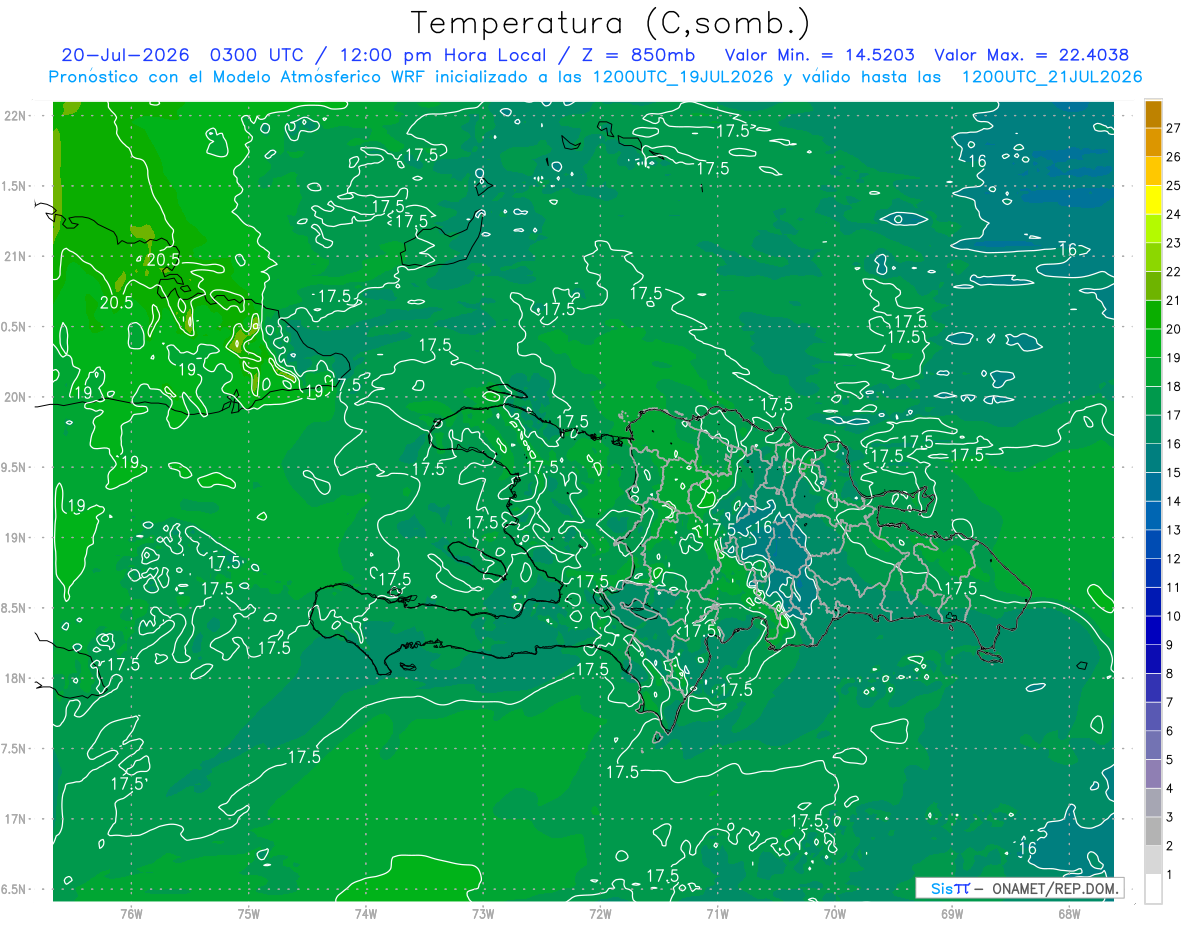
Task: Click the 22N latitude axis label
Action: pos(15,116)
